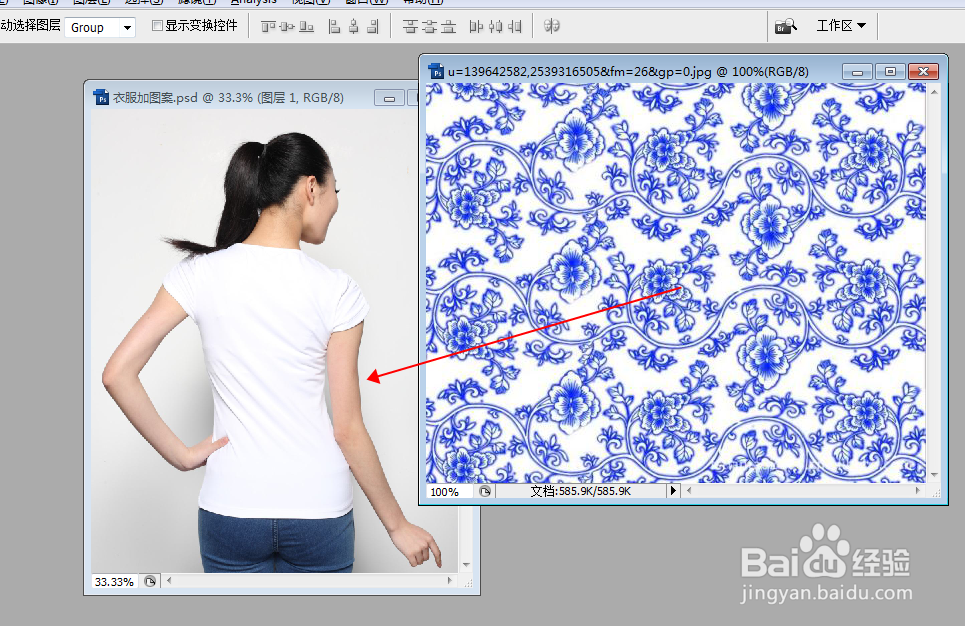The width and height of the screenshot is (965, 626).
Task: Click scroll down arrow in psd window
Action: point(466,564)
